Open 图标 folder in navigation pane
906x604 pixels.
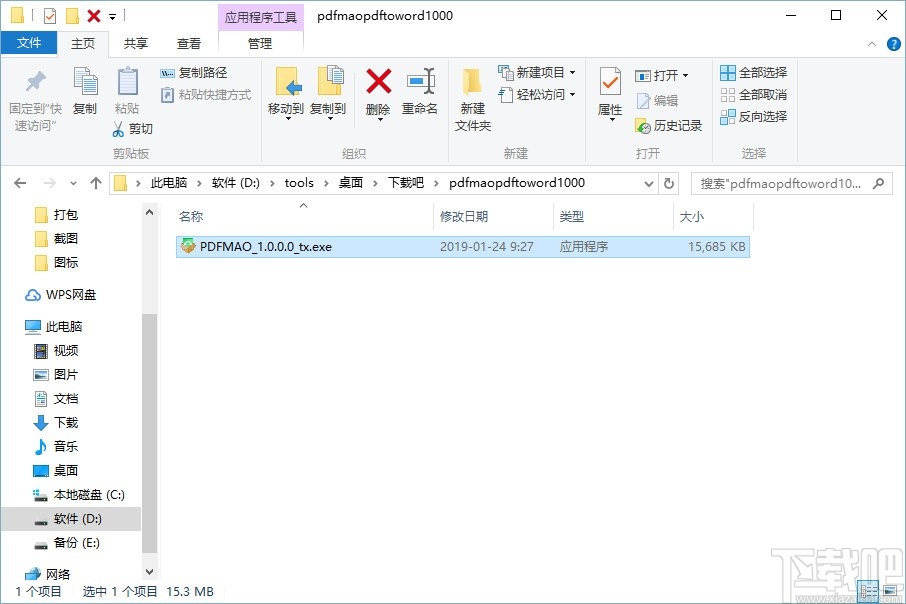click(x=58, y=263)
